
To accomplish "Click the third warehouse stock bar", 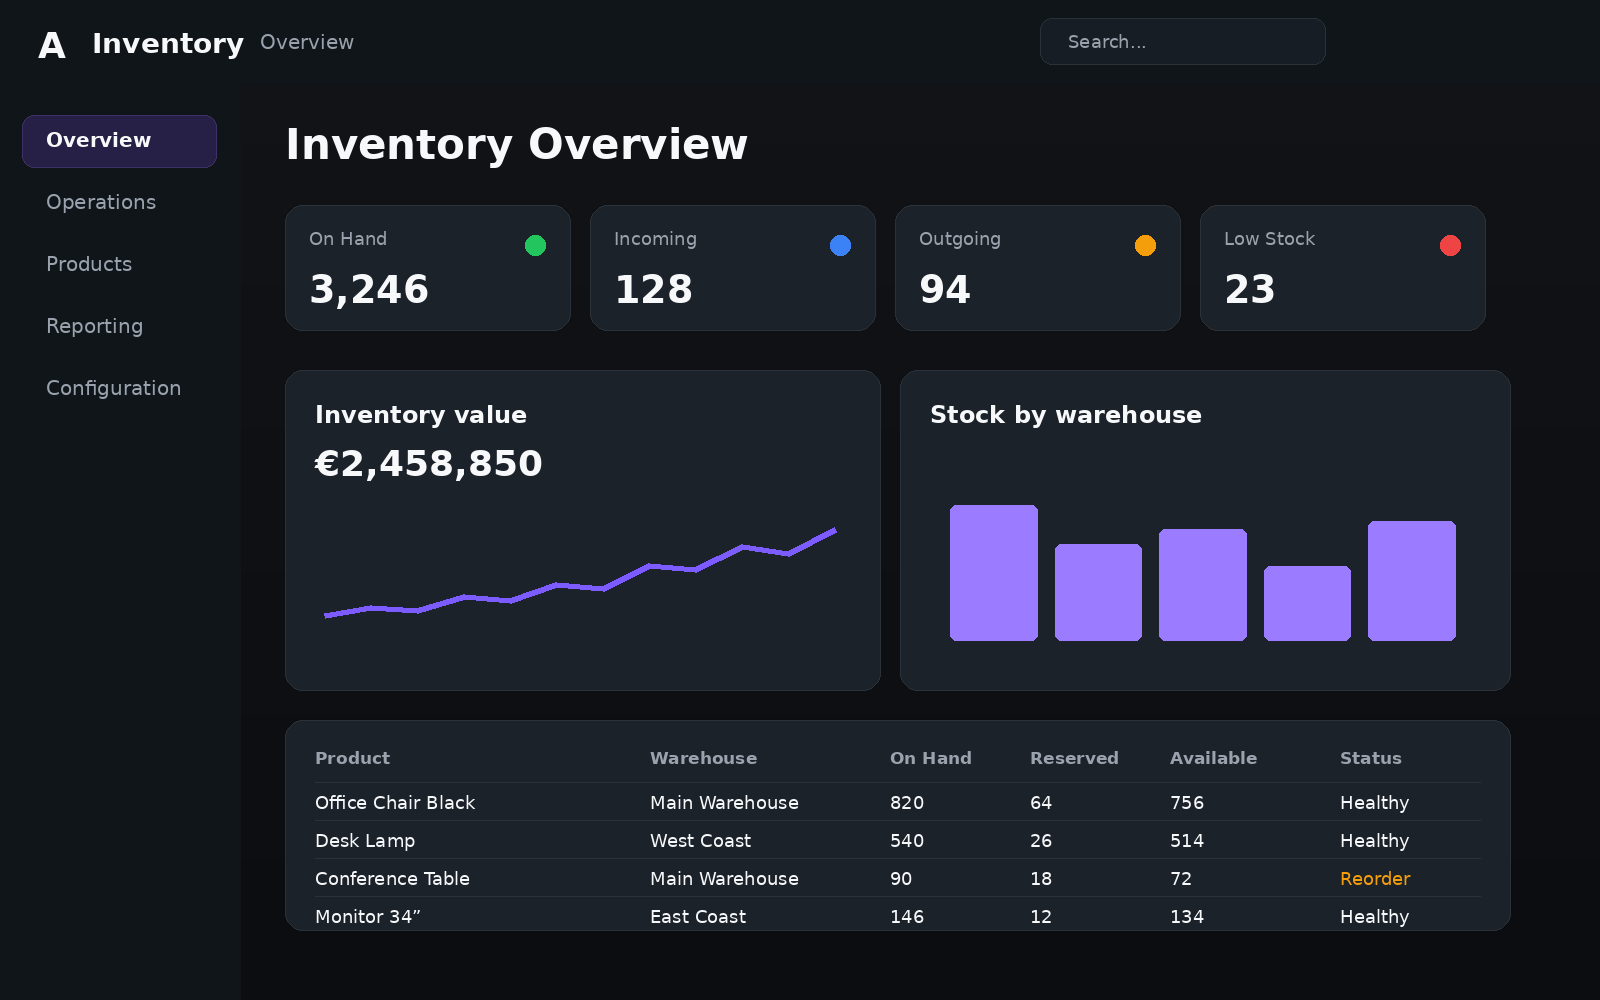I will [x=1203, y=585].
